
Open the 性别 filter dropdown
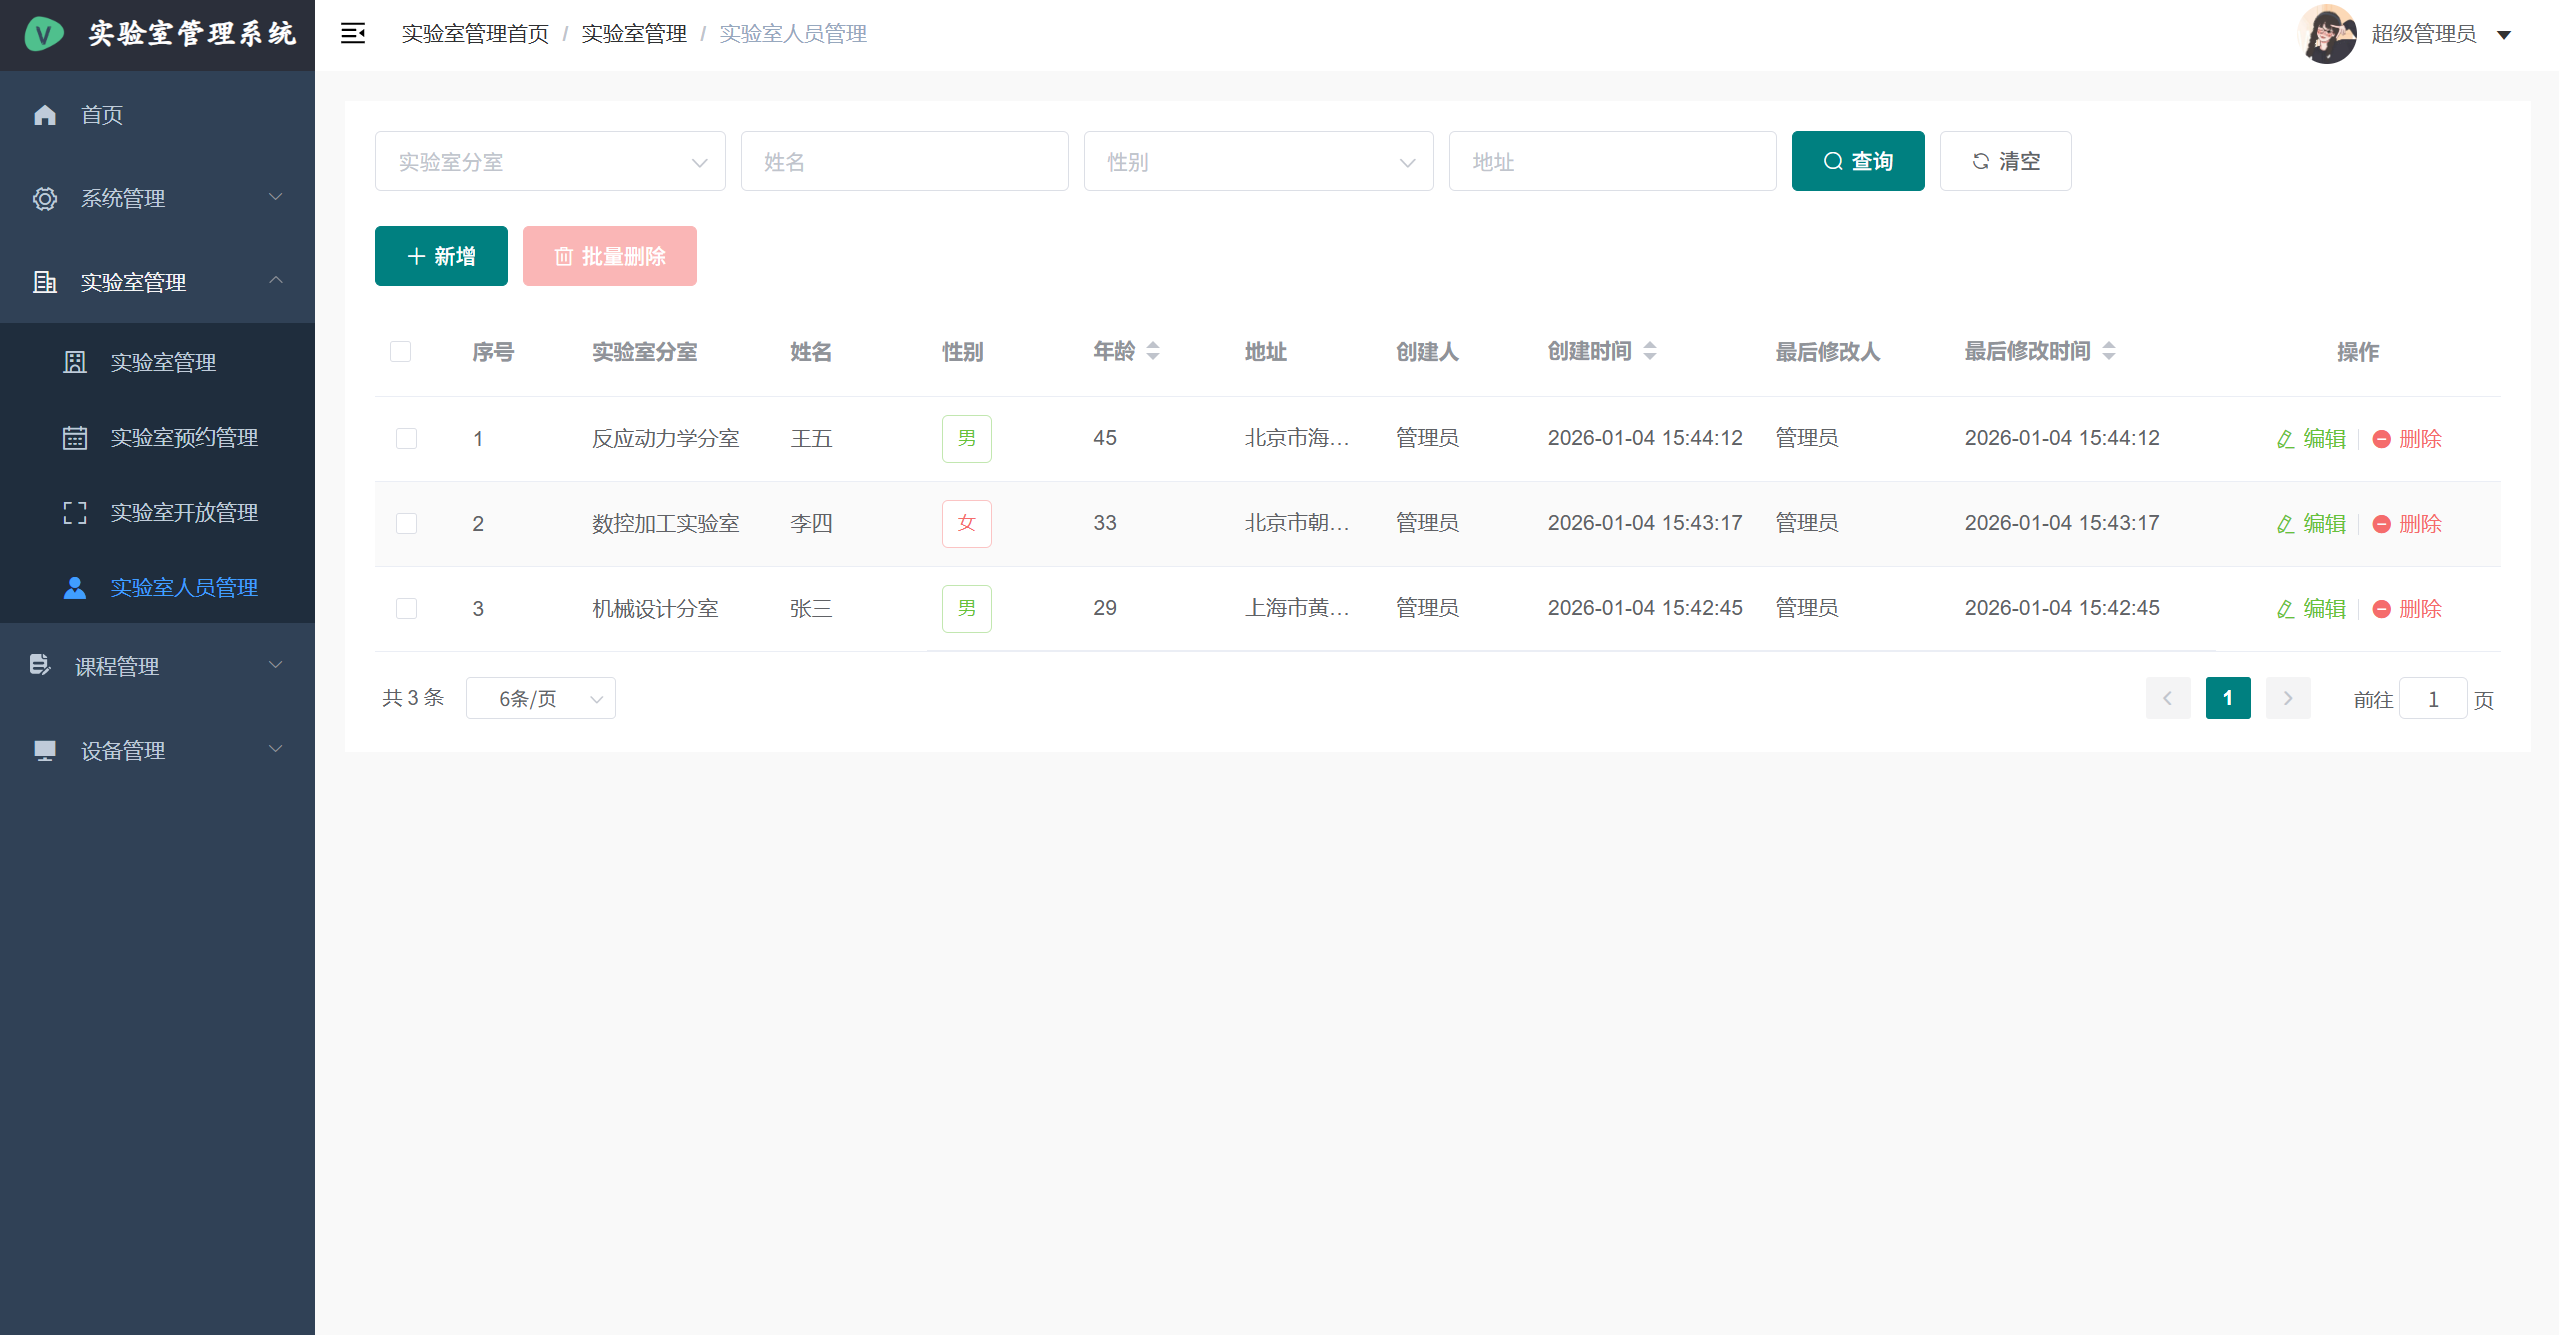1258,162
